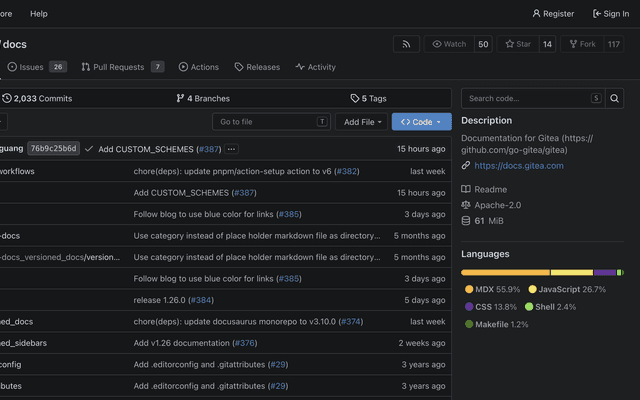Click the MDX 55.9% language entry
The image size is (640, 400).
coord(493,289)
